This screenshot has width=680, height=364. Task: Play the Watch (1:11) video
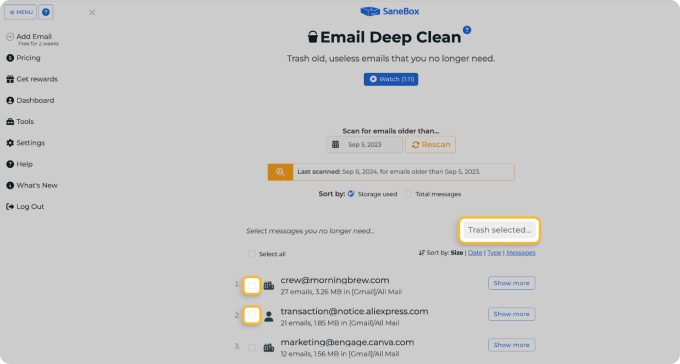click(x=391, y=79)
